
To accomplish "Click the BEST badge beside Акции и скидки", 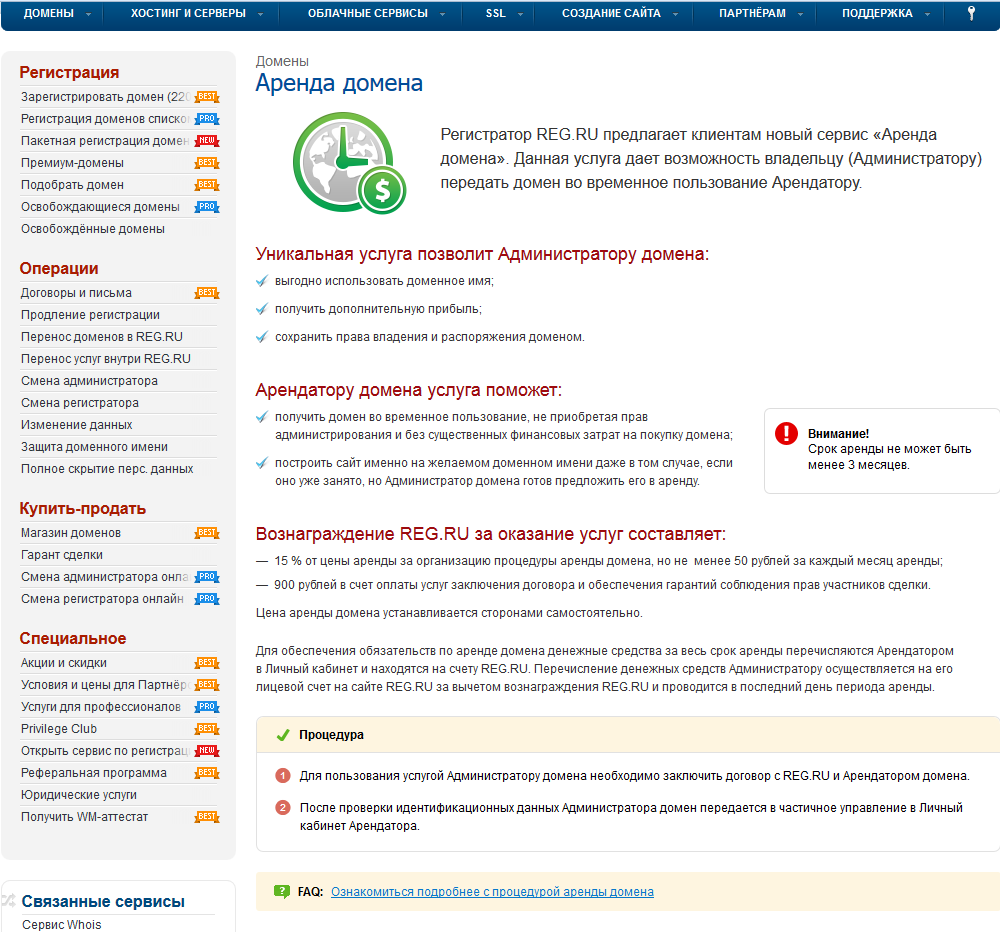I will [207, 663].
